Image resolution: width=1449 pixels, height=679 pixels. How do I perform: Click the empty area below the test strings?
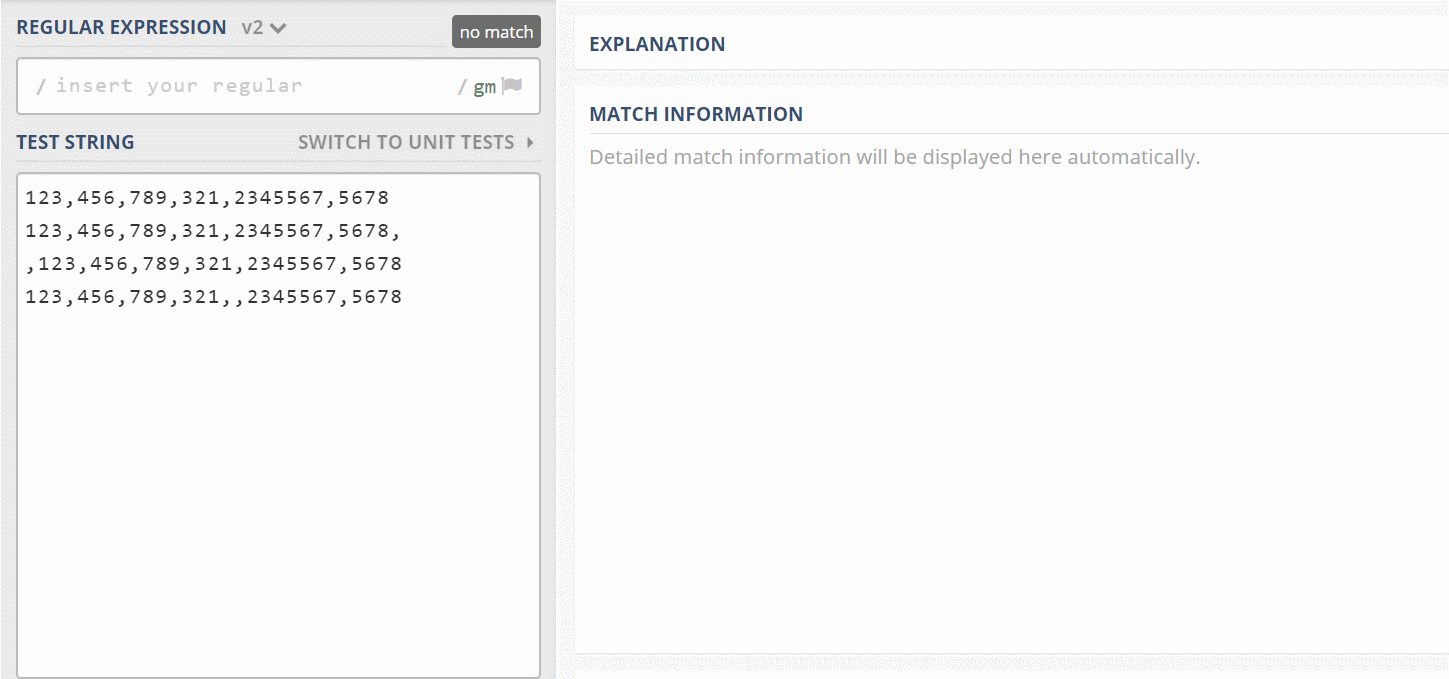[x=278, y=490]
